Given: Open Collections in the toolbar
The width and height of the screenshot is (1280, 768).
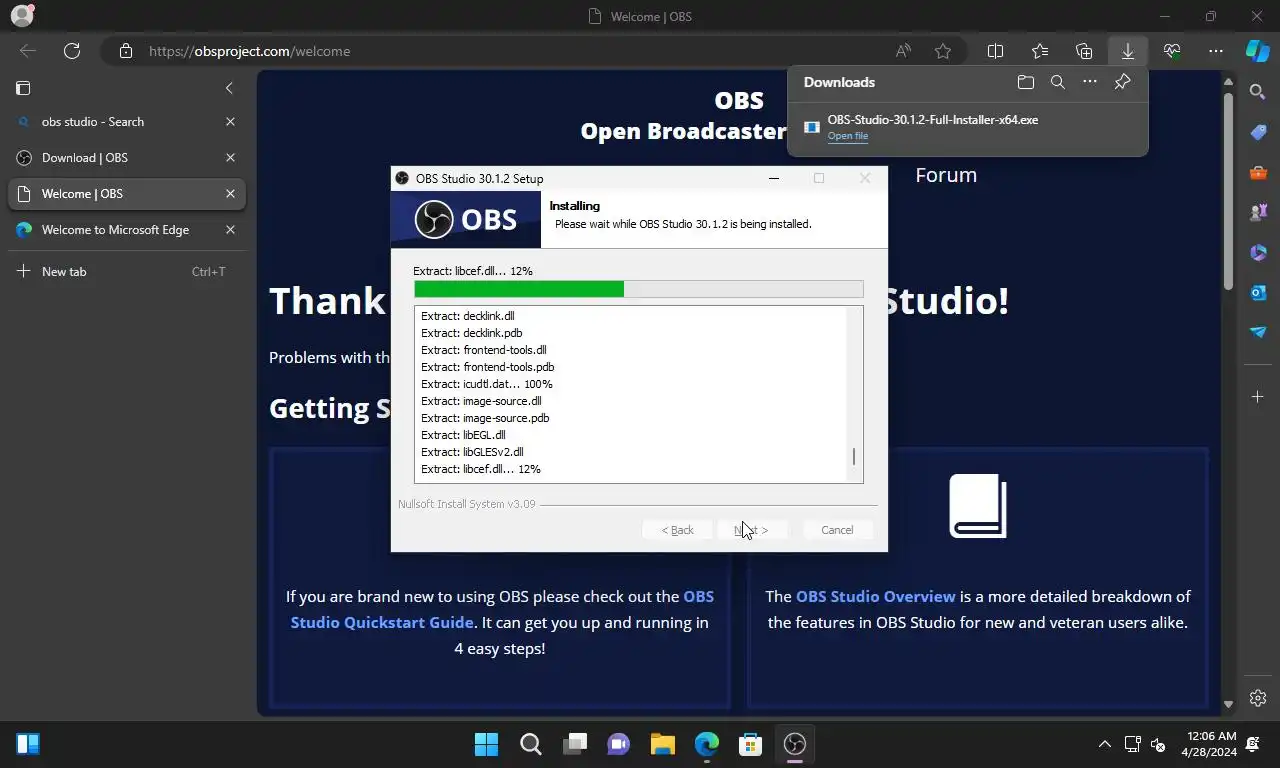Looking at the screenshot, I should [1084, 51].
